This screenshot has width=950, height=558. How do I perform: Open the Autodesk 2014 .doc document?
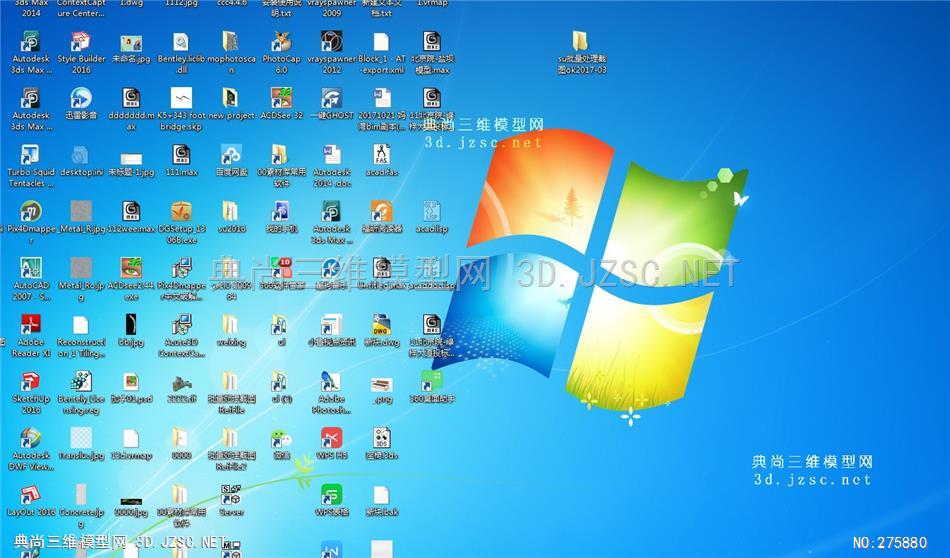(331, 155)
